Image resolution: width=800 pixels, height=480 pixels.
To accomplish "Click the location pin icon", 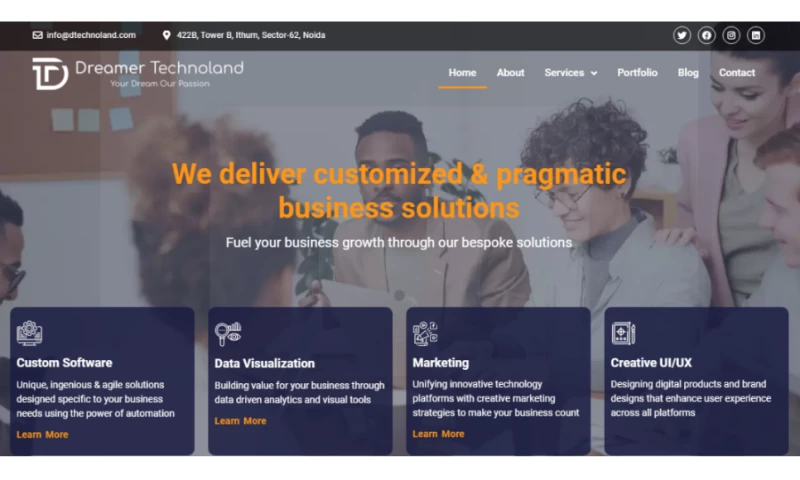I will coord(166,35).
